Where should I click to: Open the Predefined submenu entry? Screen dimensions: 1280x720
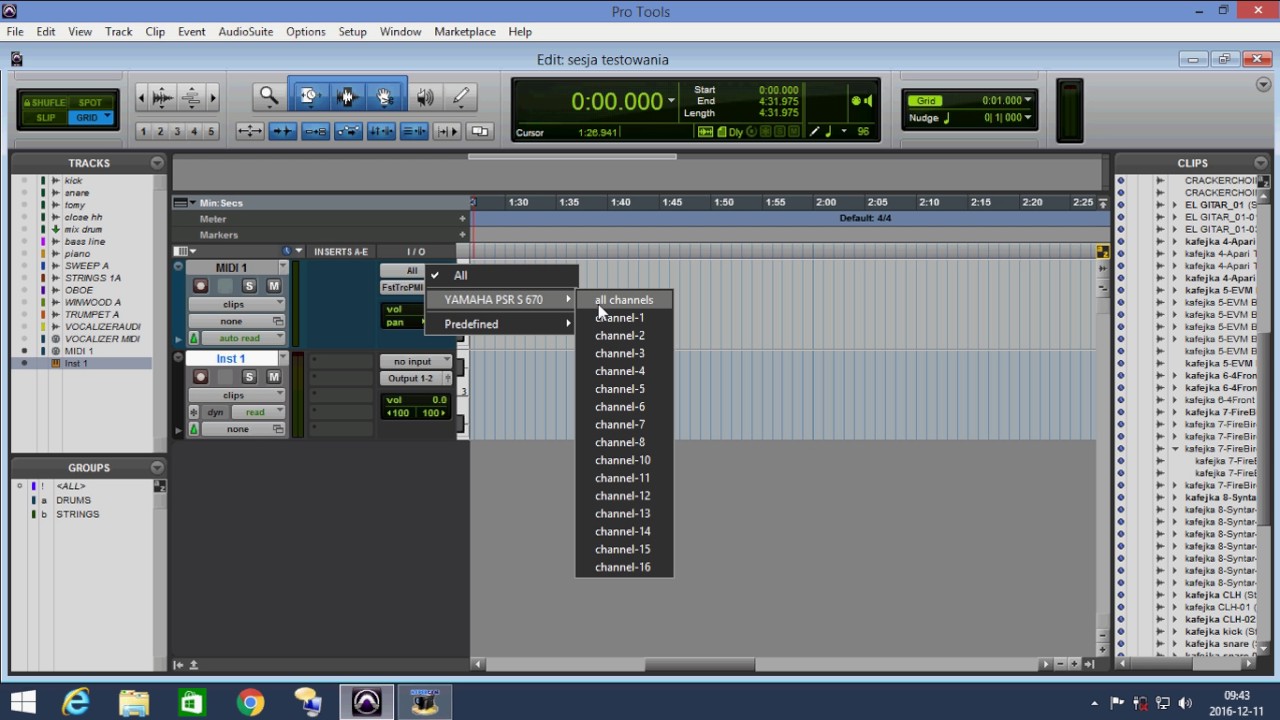coord(502,324)
